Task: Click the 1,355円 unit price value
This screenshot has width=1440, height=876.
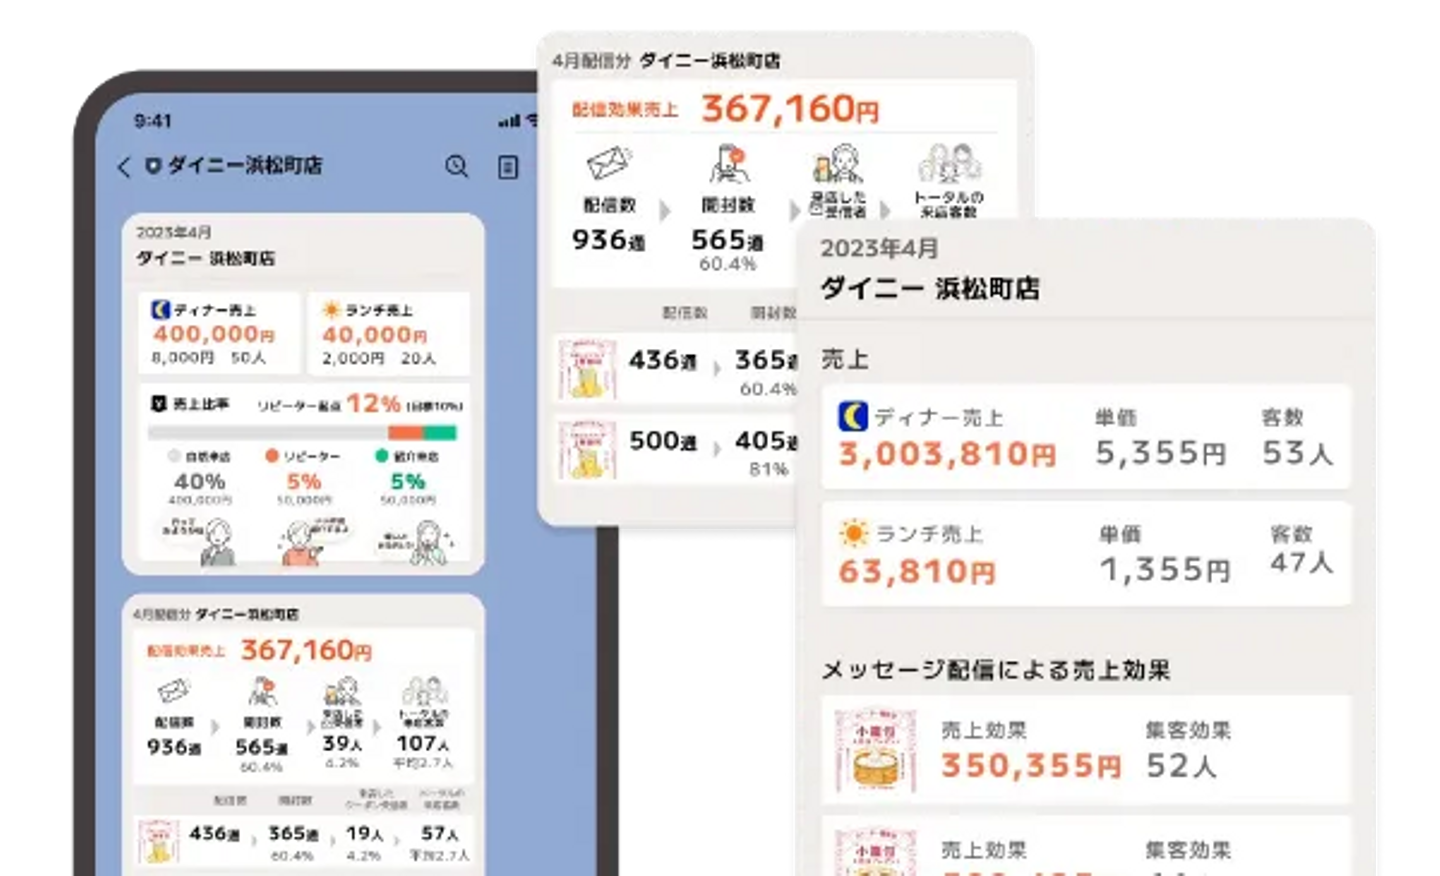Action: point(1165,570)
